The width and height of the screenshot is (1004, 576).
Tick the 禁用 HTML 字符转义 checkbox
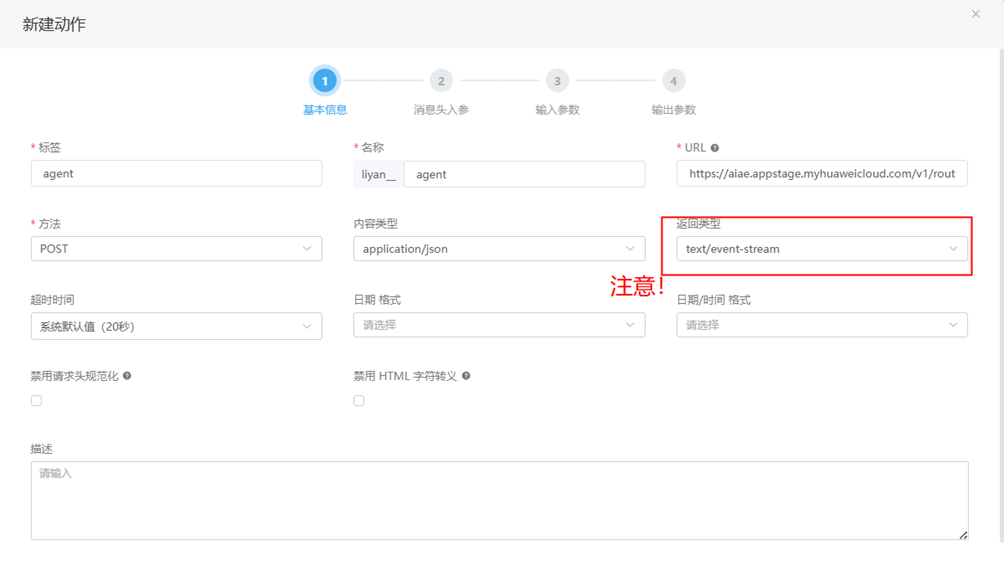359,400
